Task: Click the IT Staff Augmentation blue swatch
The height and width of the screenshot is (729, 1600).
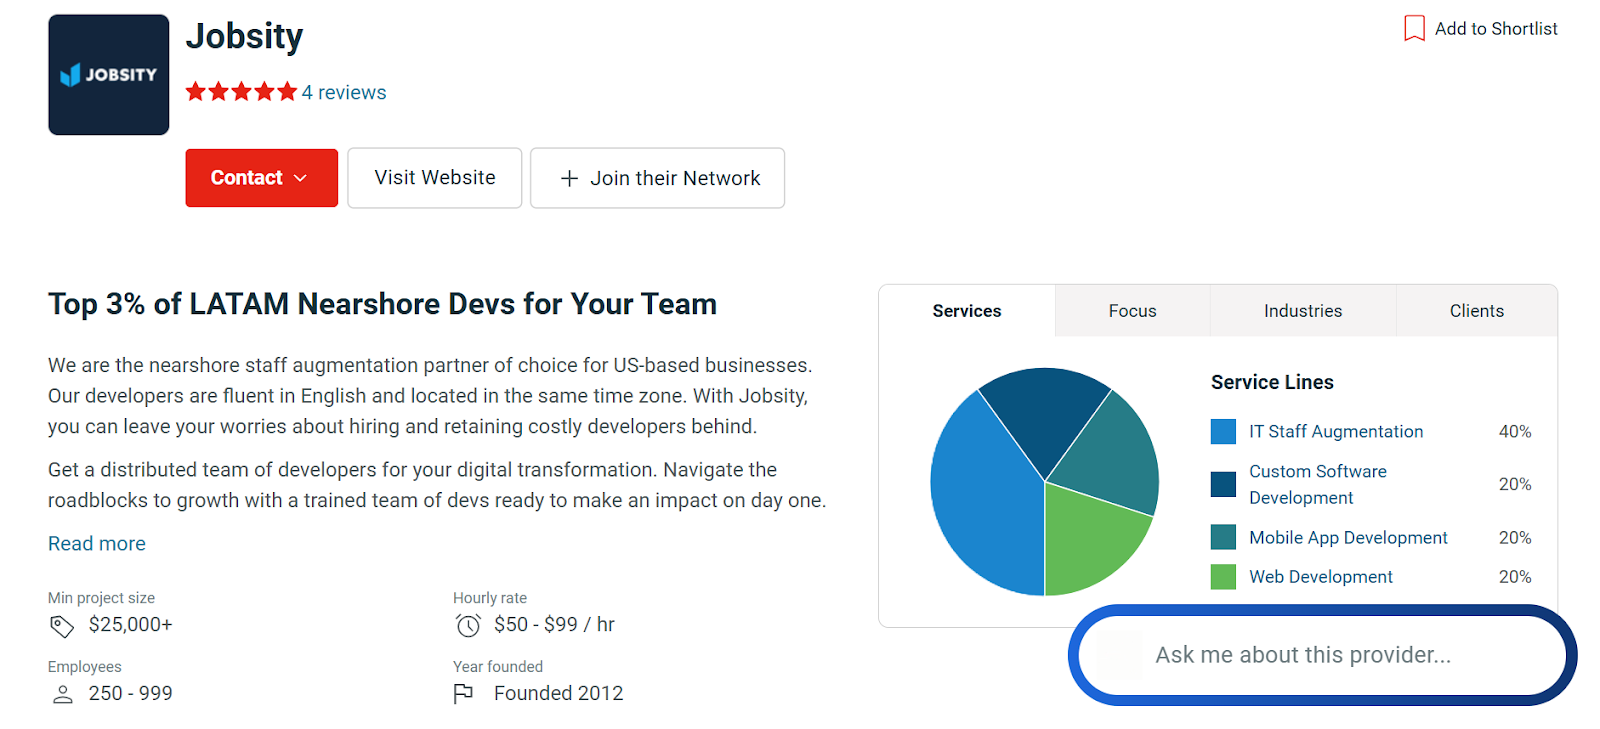Action: (x=1223, y=432)
